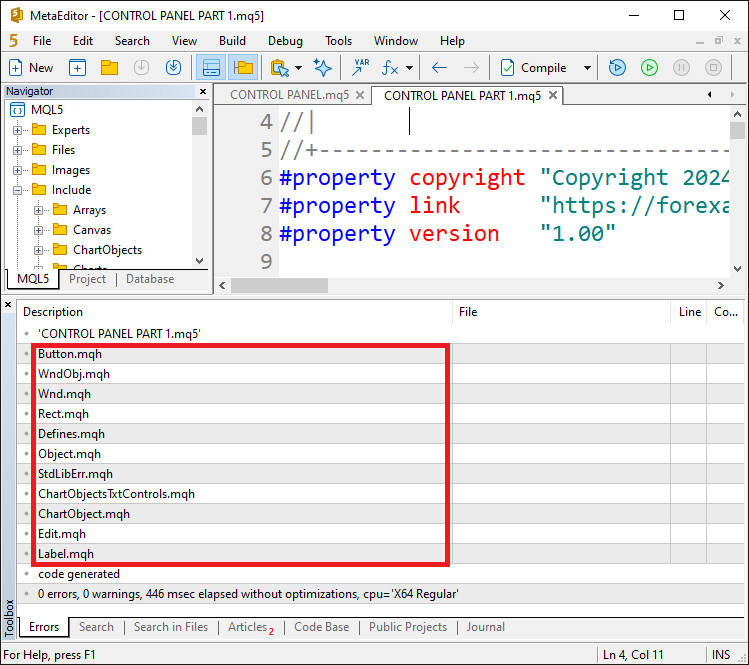Screen dimensions: 749x665
Task: Click the VAR insert variable icon
Action: coord(361,68)
